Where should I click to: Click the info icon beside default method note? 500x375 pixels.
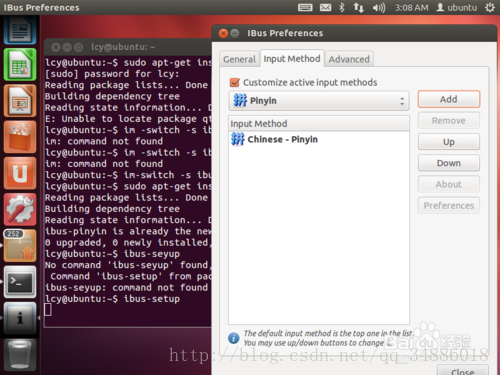tap(234, 338)
